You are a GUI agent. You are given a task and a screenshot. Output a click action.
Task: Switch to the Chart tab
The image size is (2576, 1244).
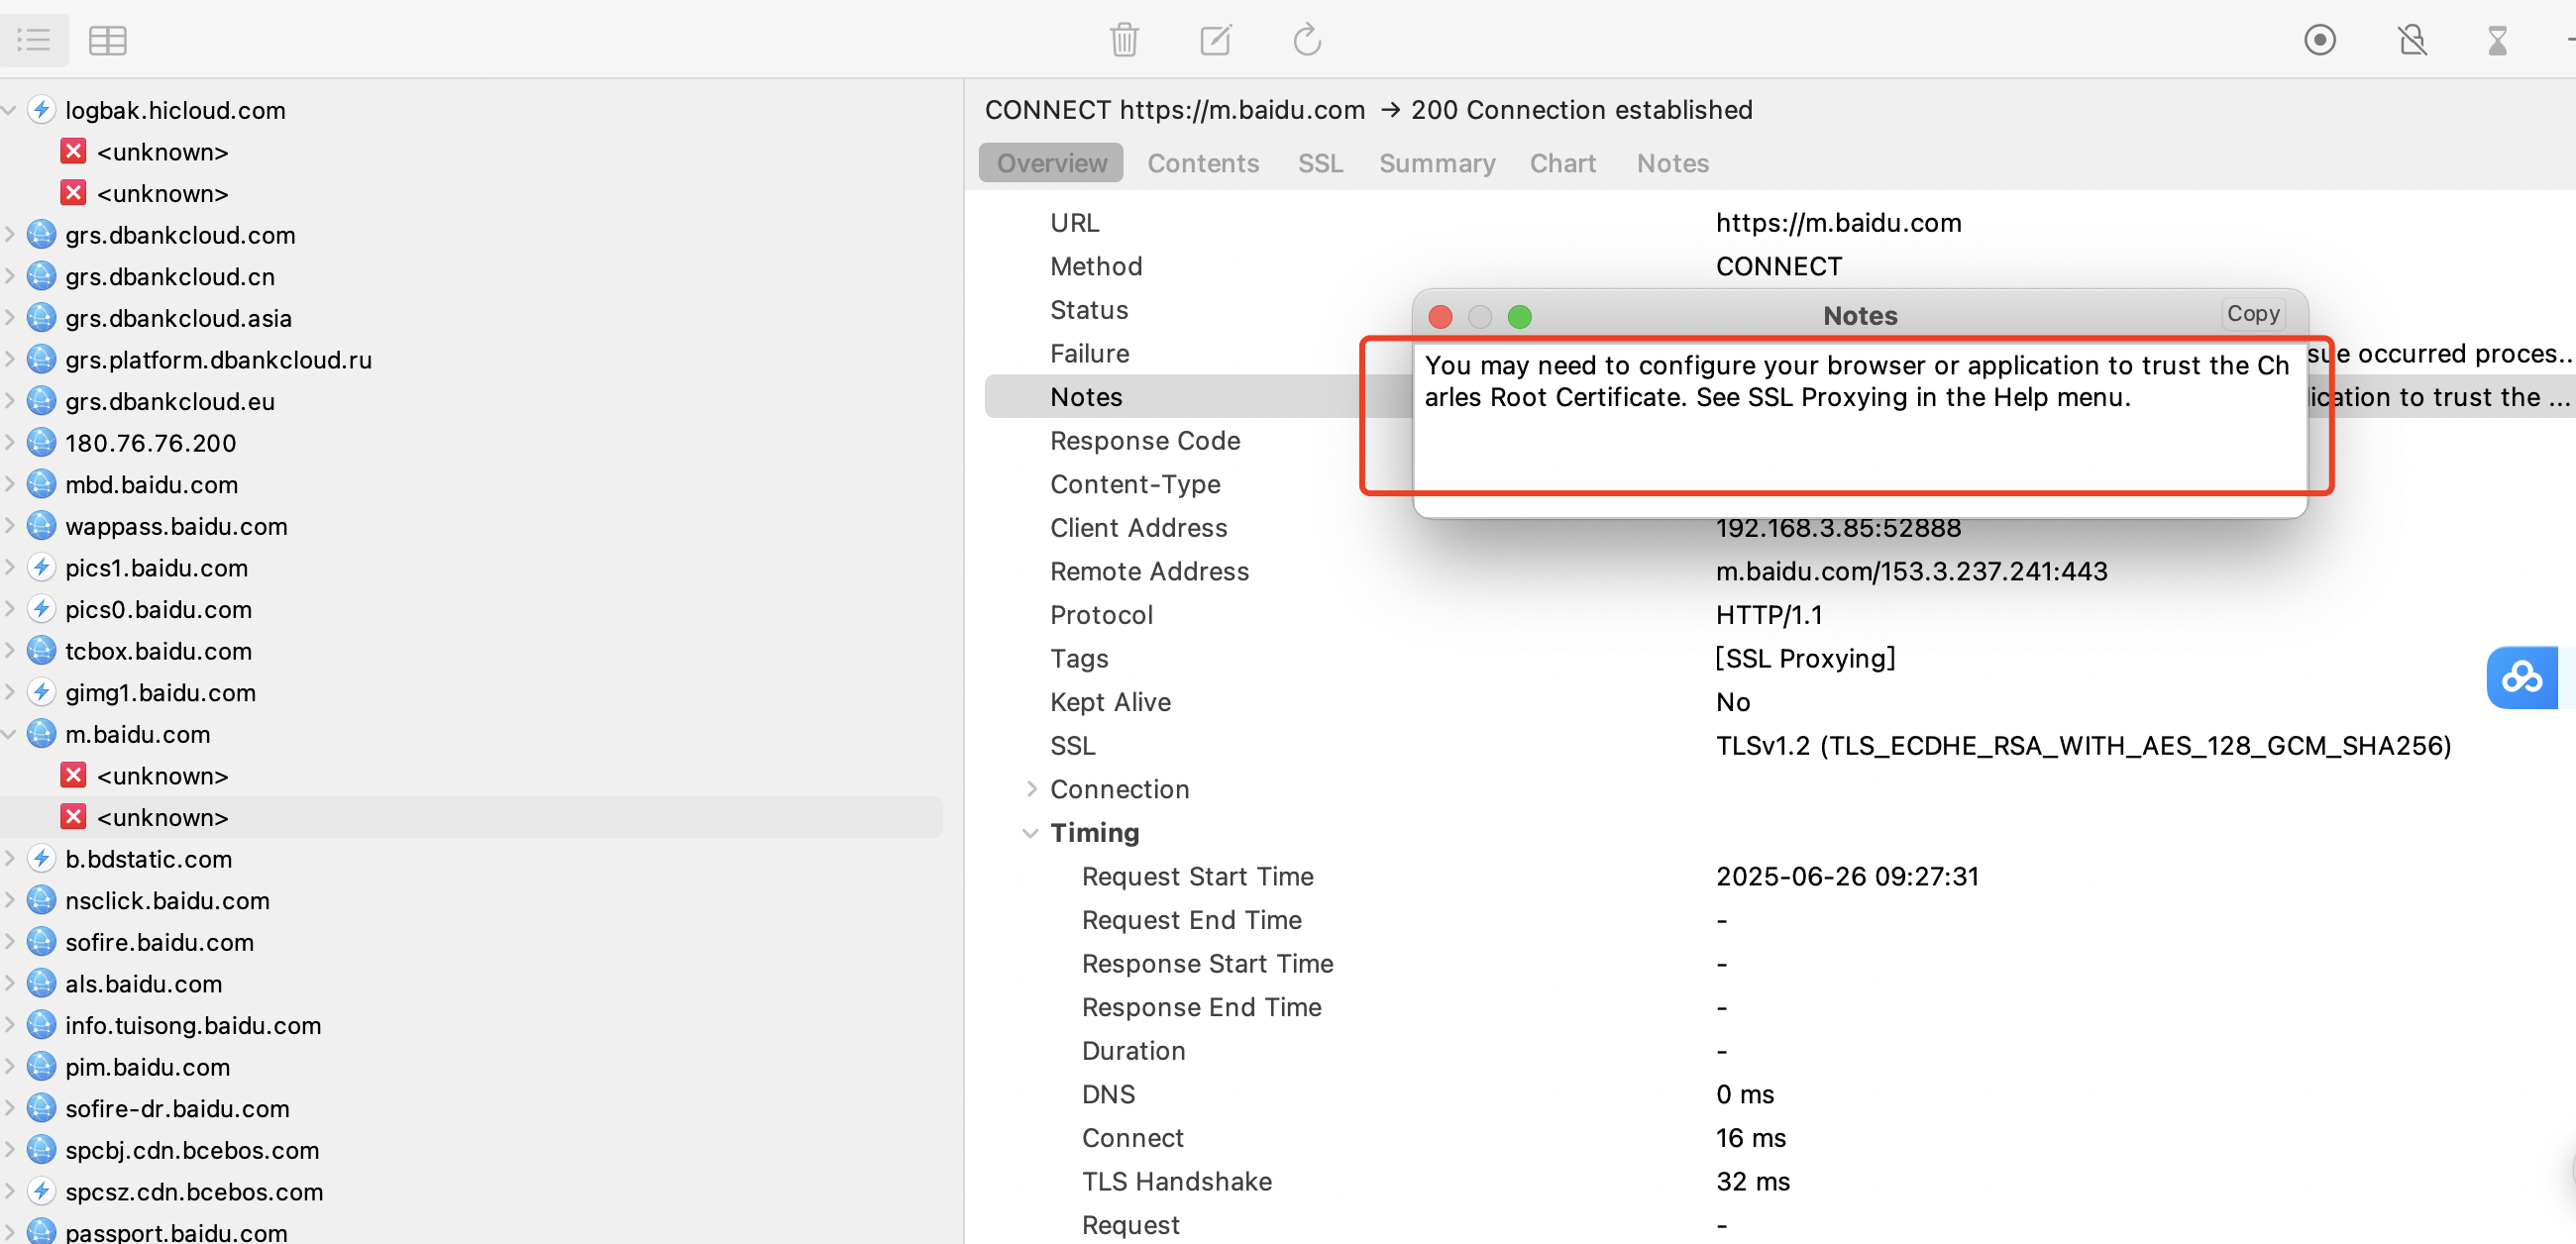tap(1562, 163)
